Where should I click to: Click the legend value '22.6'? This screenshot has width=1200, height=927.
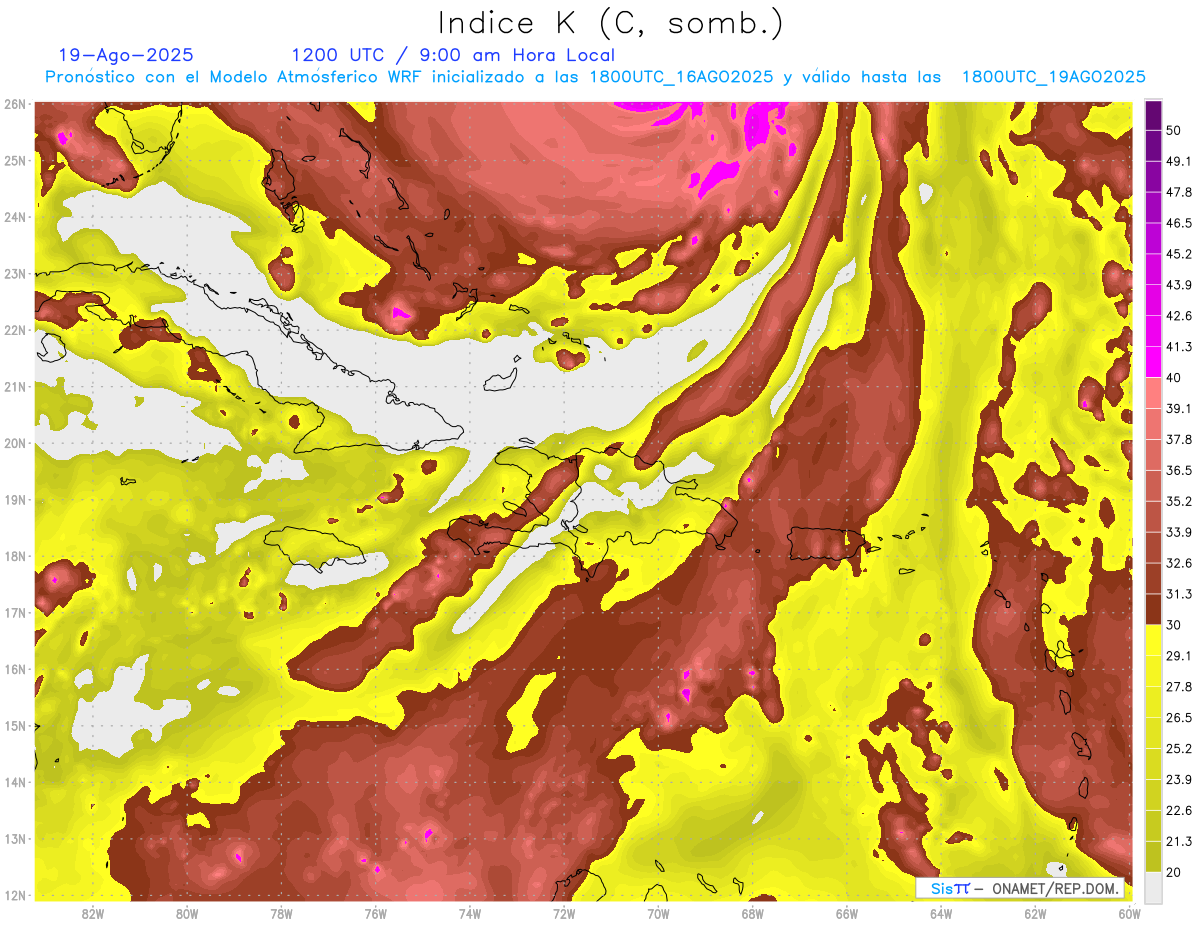(x=1179, y=811)
